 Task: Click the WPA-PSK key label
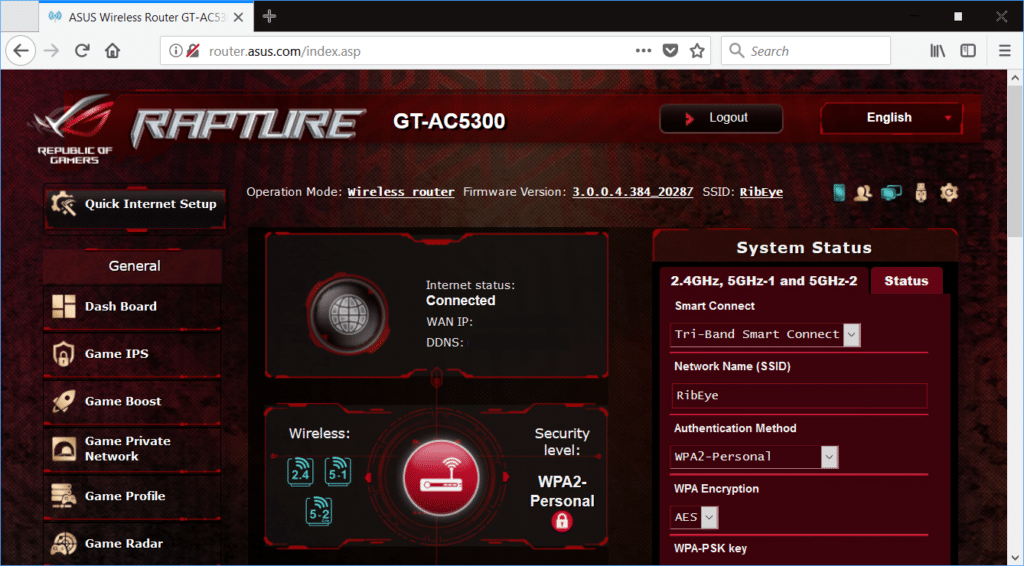coord(711,548)
